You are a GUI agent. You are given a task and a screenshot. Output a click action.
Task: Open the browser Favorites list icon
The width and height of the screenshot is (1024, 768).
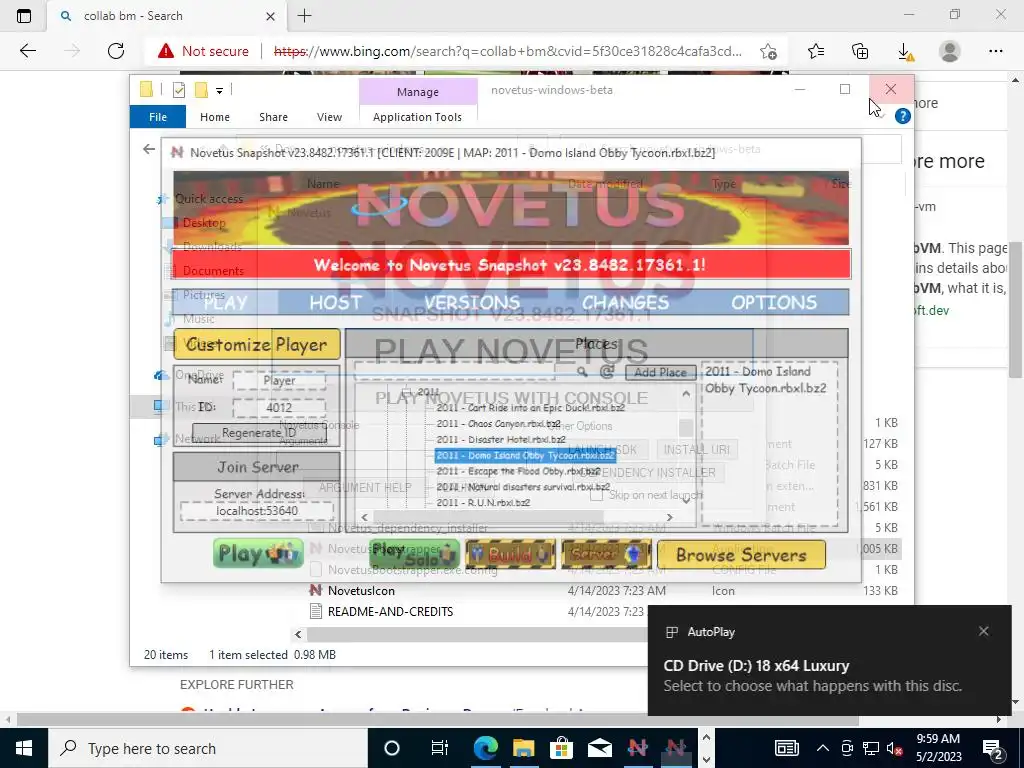pyautogui.click(x=816, y=51)
